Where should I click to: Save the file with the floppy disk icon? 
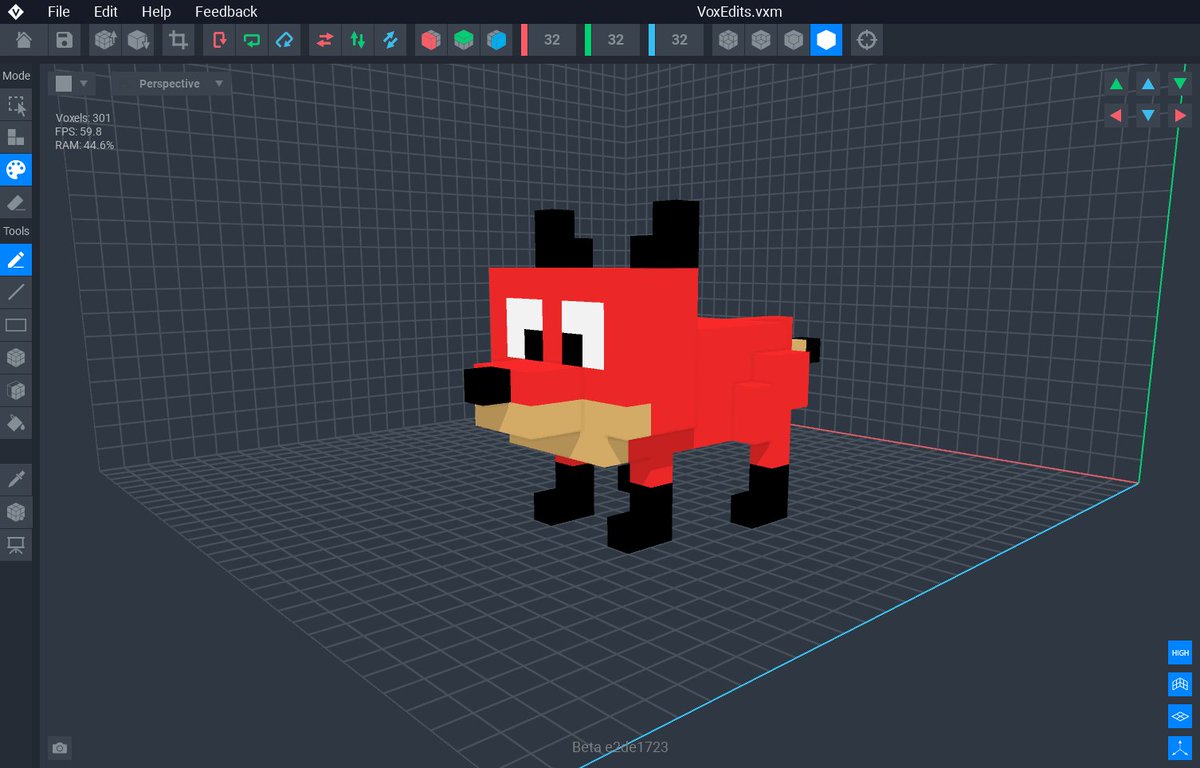point(64,41)
